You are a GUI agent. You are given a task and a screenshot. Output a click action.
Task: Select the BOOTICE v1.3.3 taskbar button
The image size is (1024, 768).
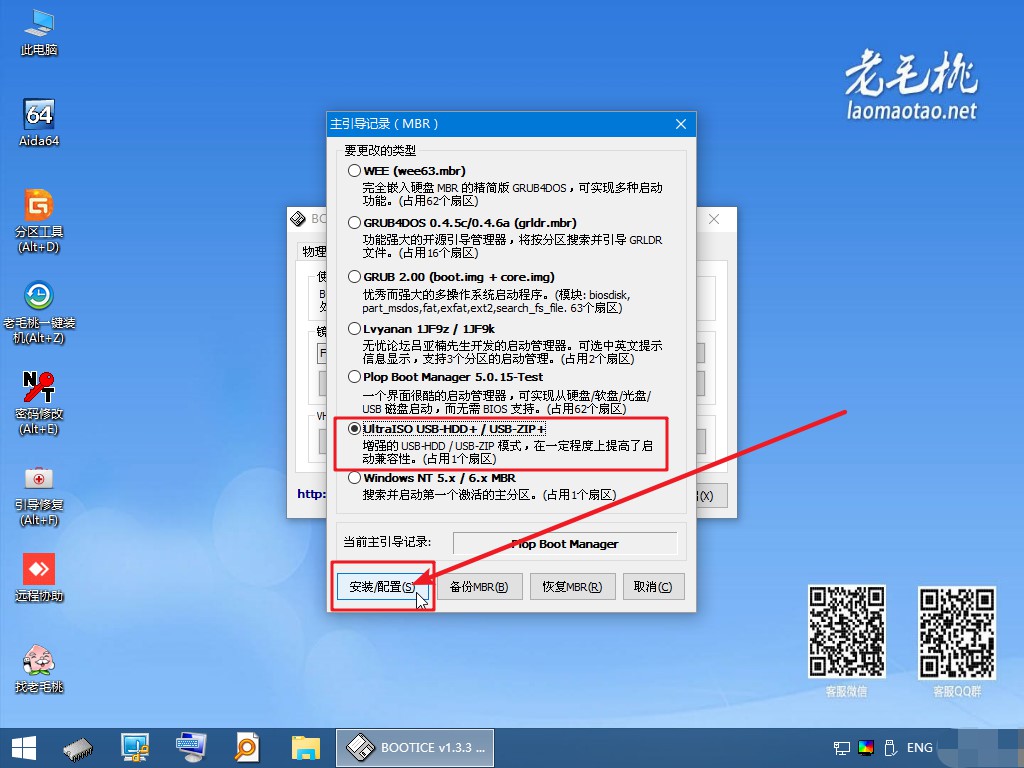tap(415, 748)
